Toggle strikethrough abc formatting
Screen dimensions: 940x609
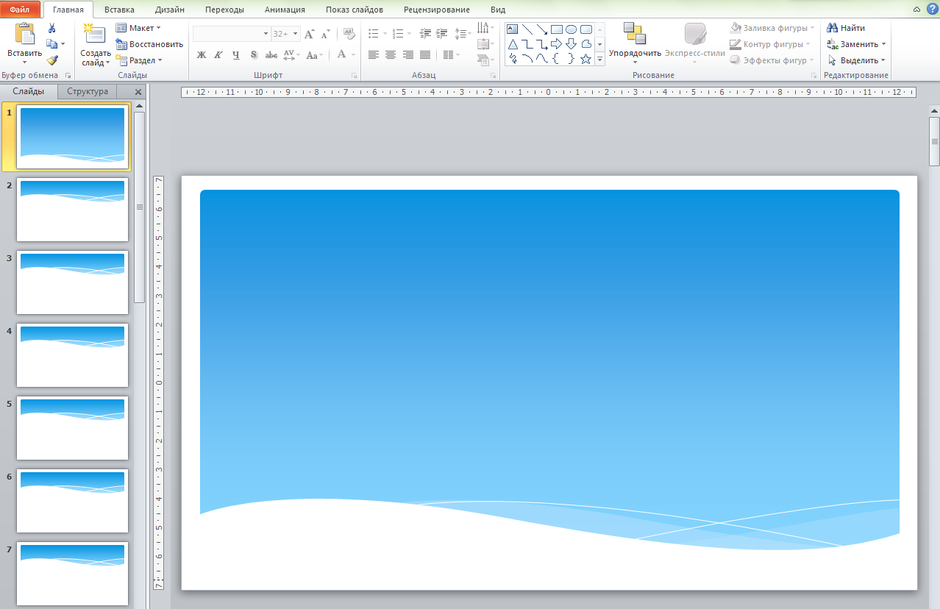tap(271, 55)
